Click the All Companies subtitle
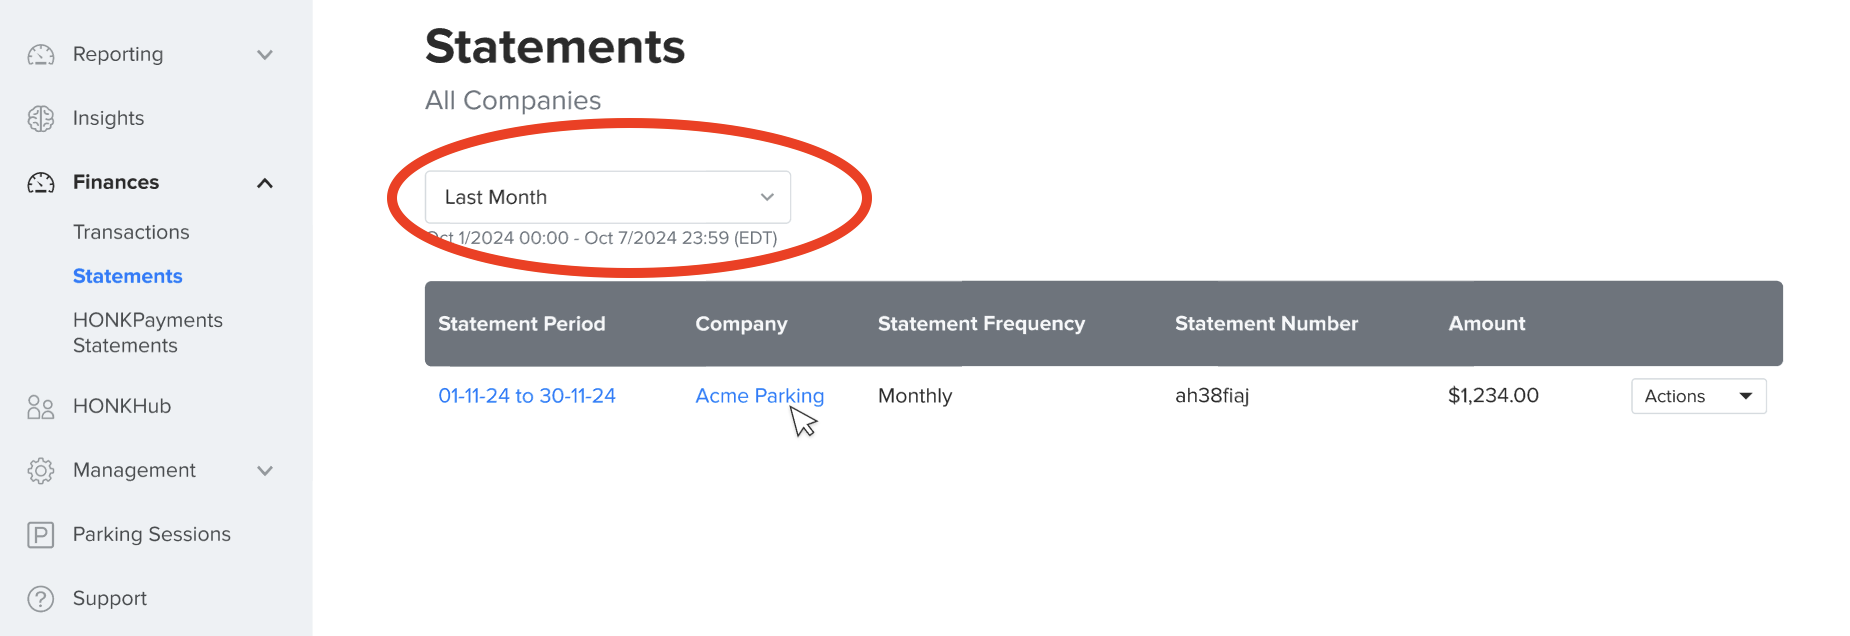This screenshot has width=1850, height=636. pos(513,101)
